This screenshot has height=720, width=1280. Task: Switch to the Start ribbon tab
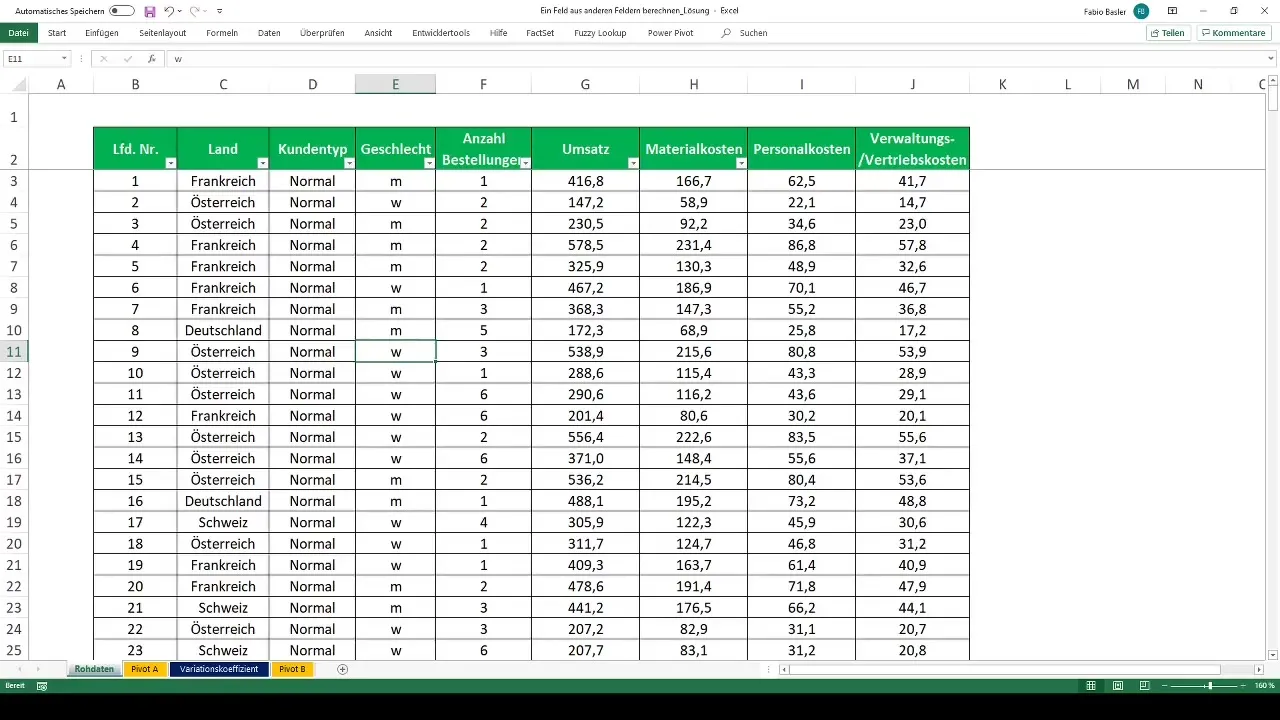(x=57, y=33)
